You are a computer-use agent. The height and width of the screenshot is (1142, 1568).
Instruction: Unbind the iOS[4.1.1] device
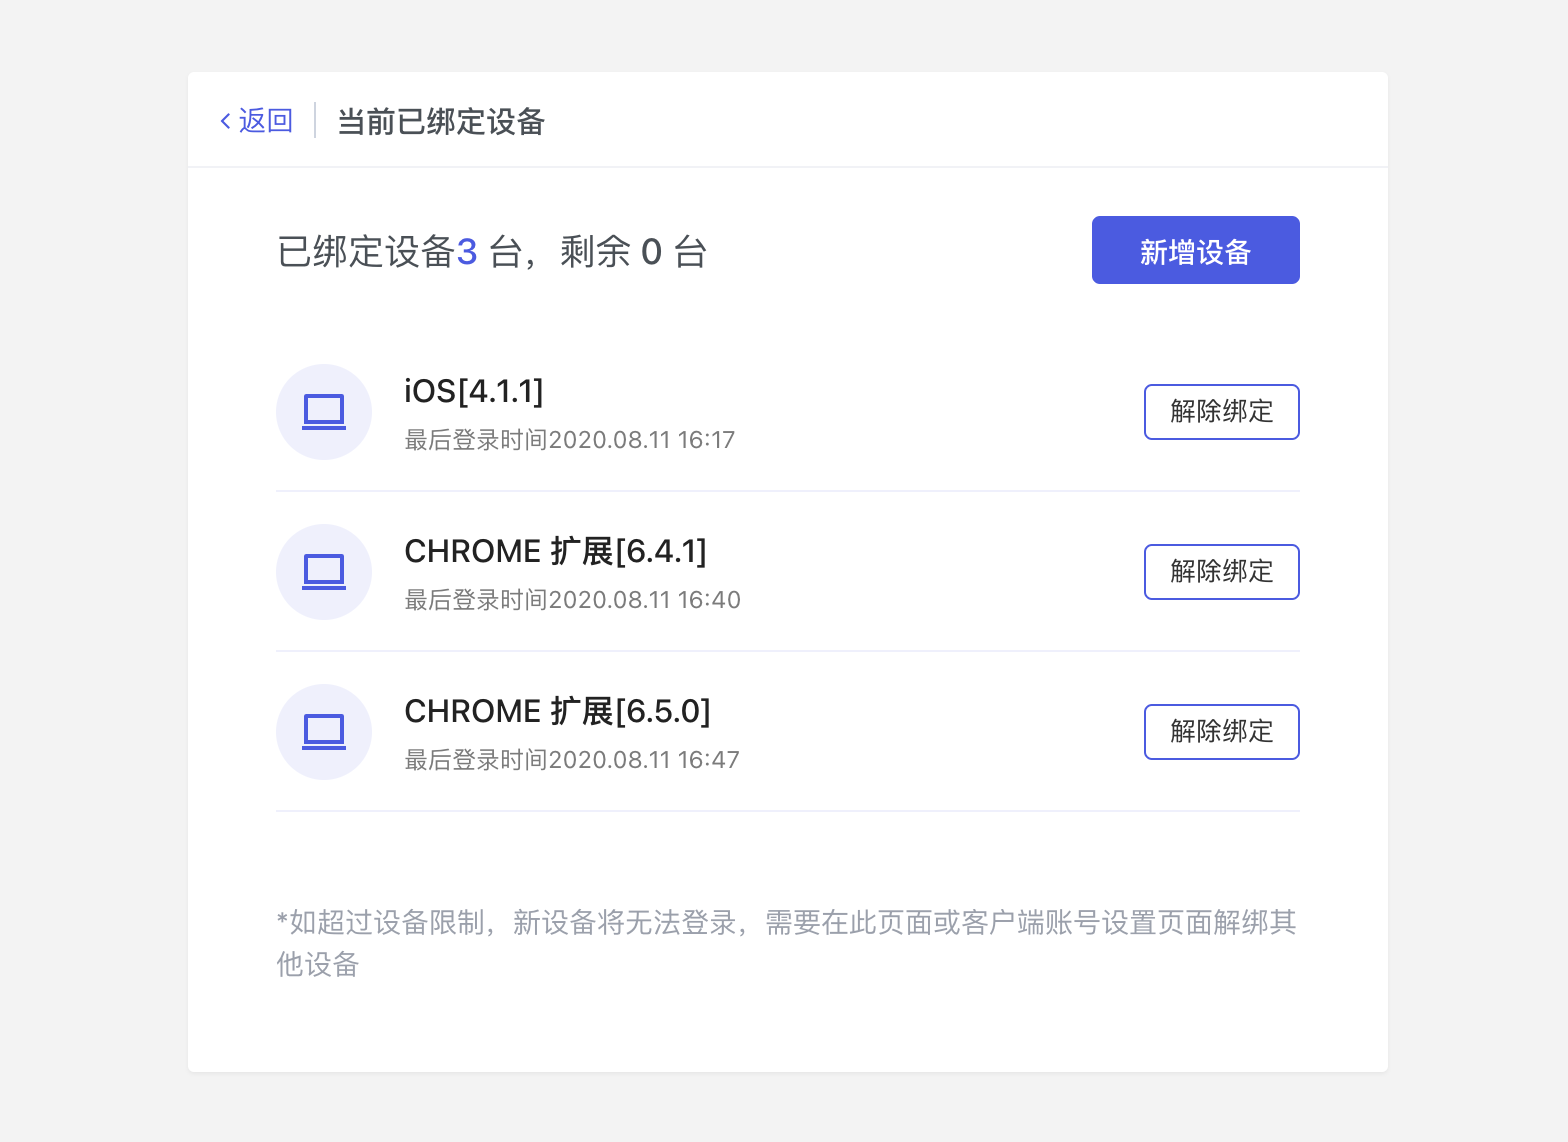click(1221, 412)
